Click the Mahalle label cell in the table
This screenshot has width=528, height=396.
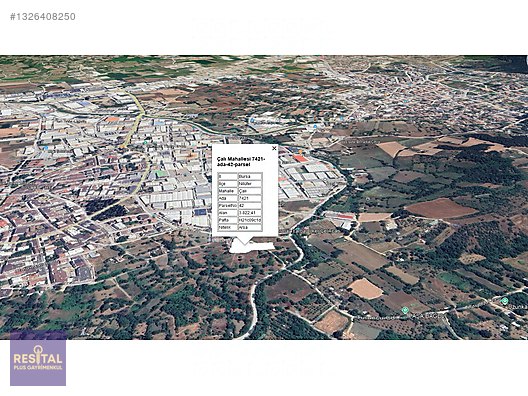coord(228,191)
